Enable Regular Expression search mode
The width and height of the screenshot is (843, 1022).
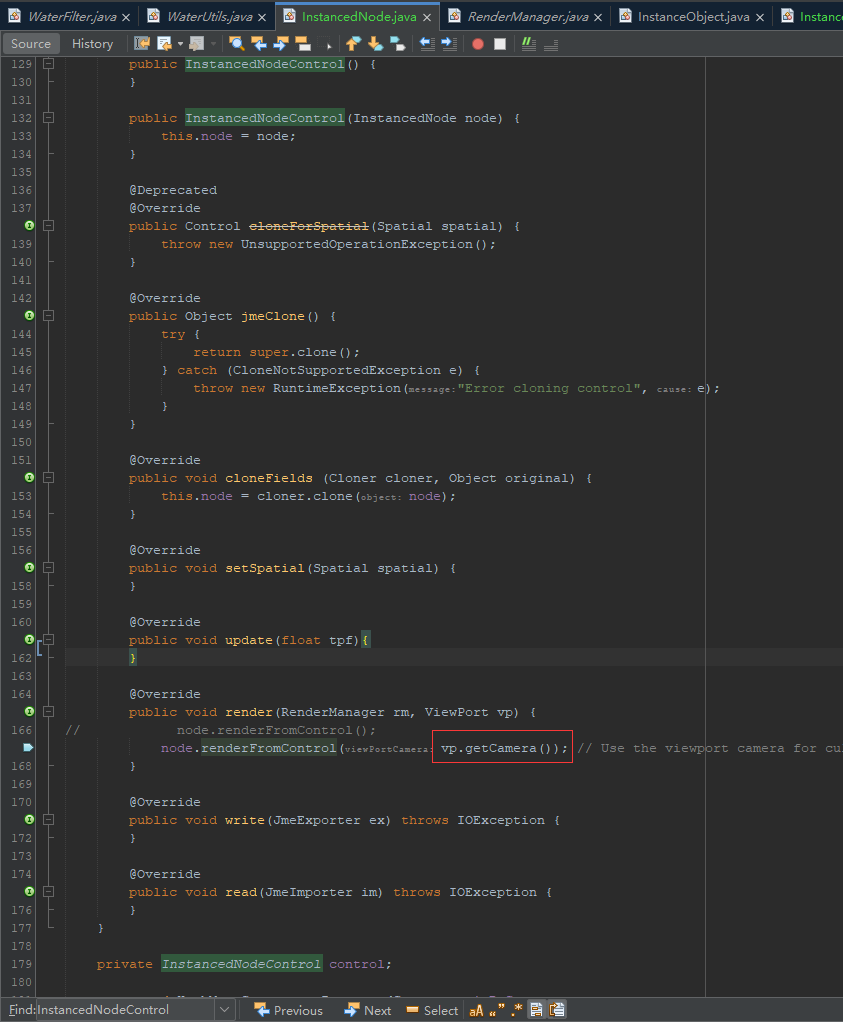point(516,1009)
